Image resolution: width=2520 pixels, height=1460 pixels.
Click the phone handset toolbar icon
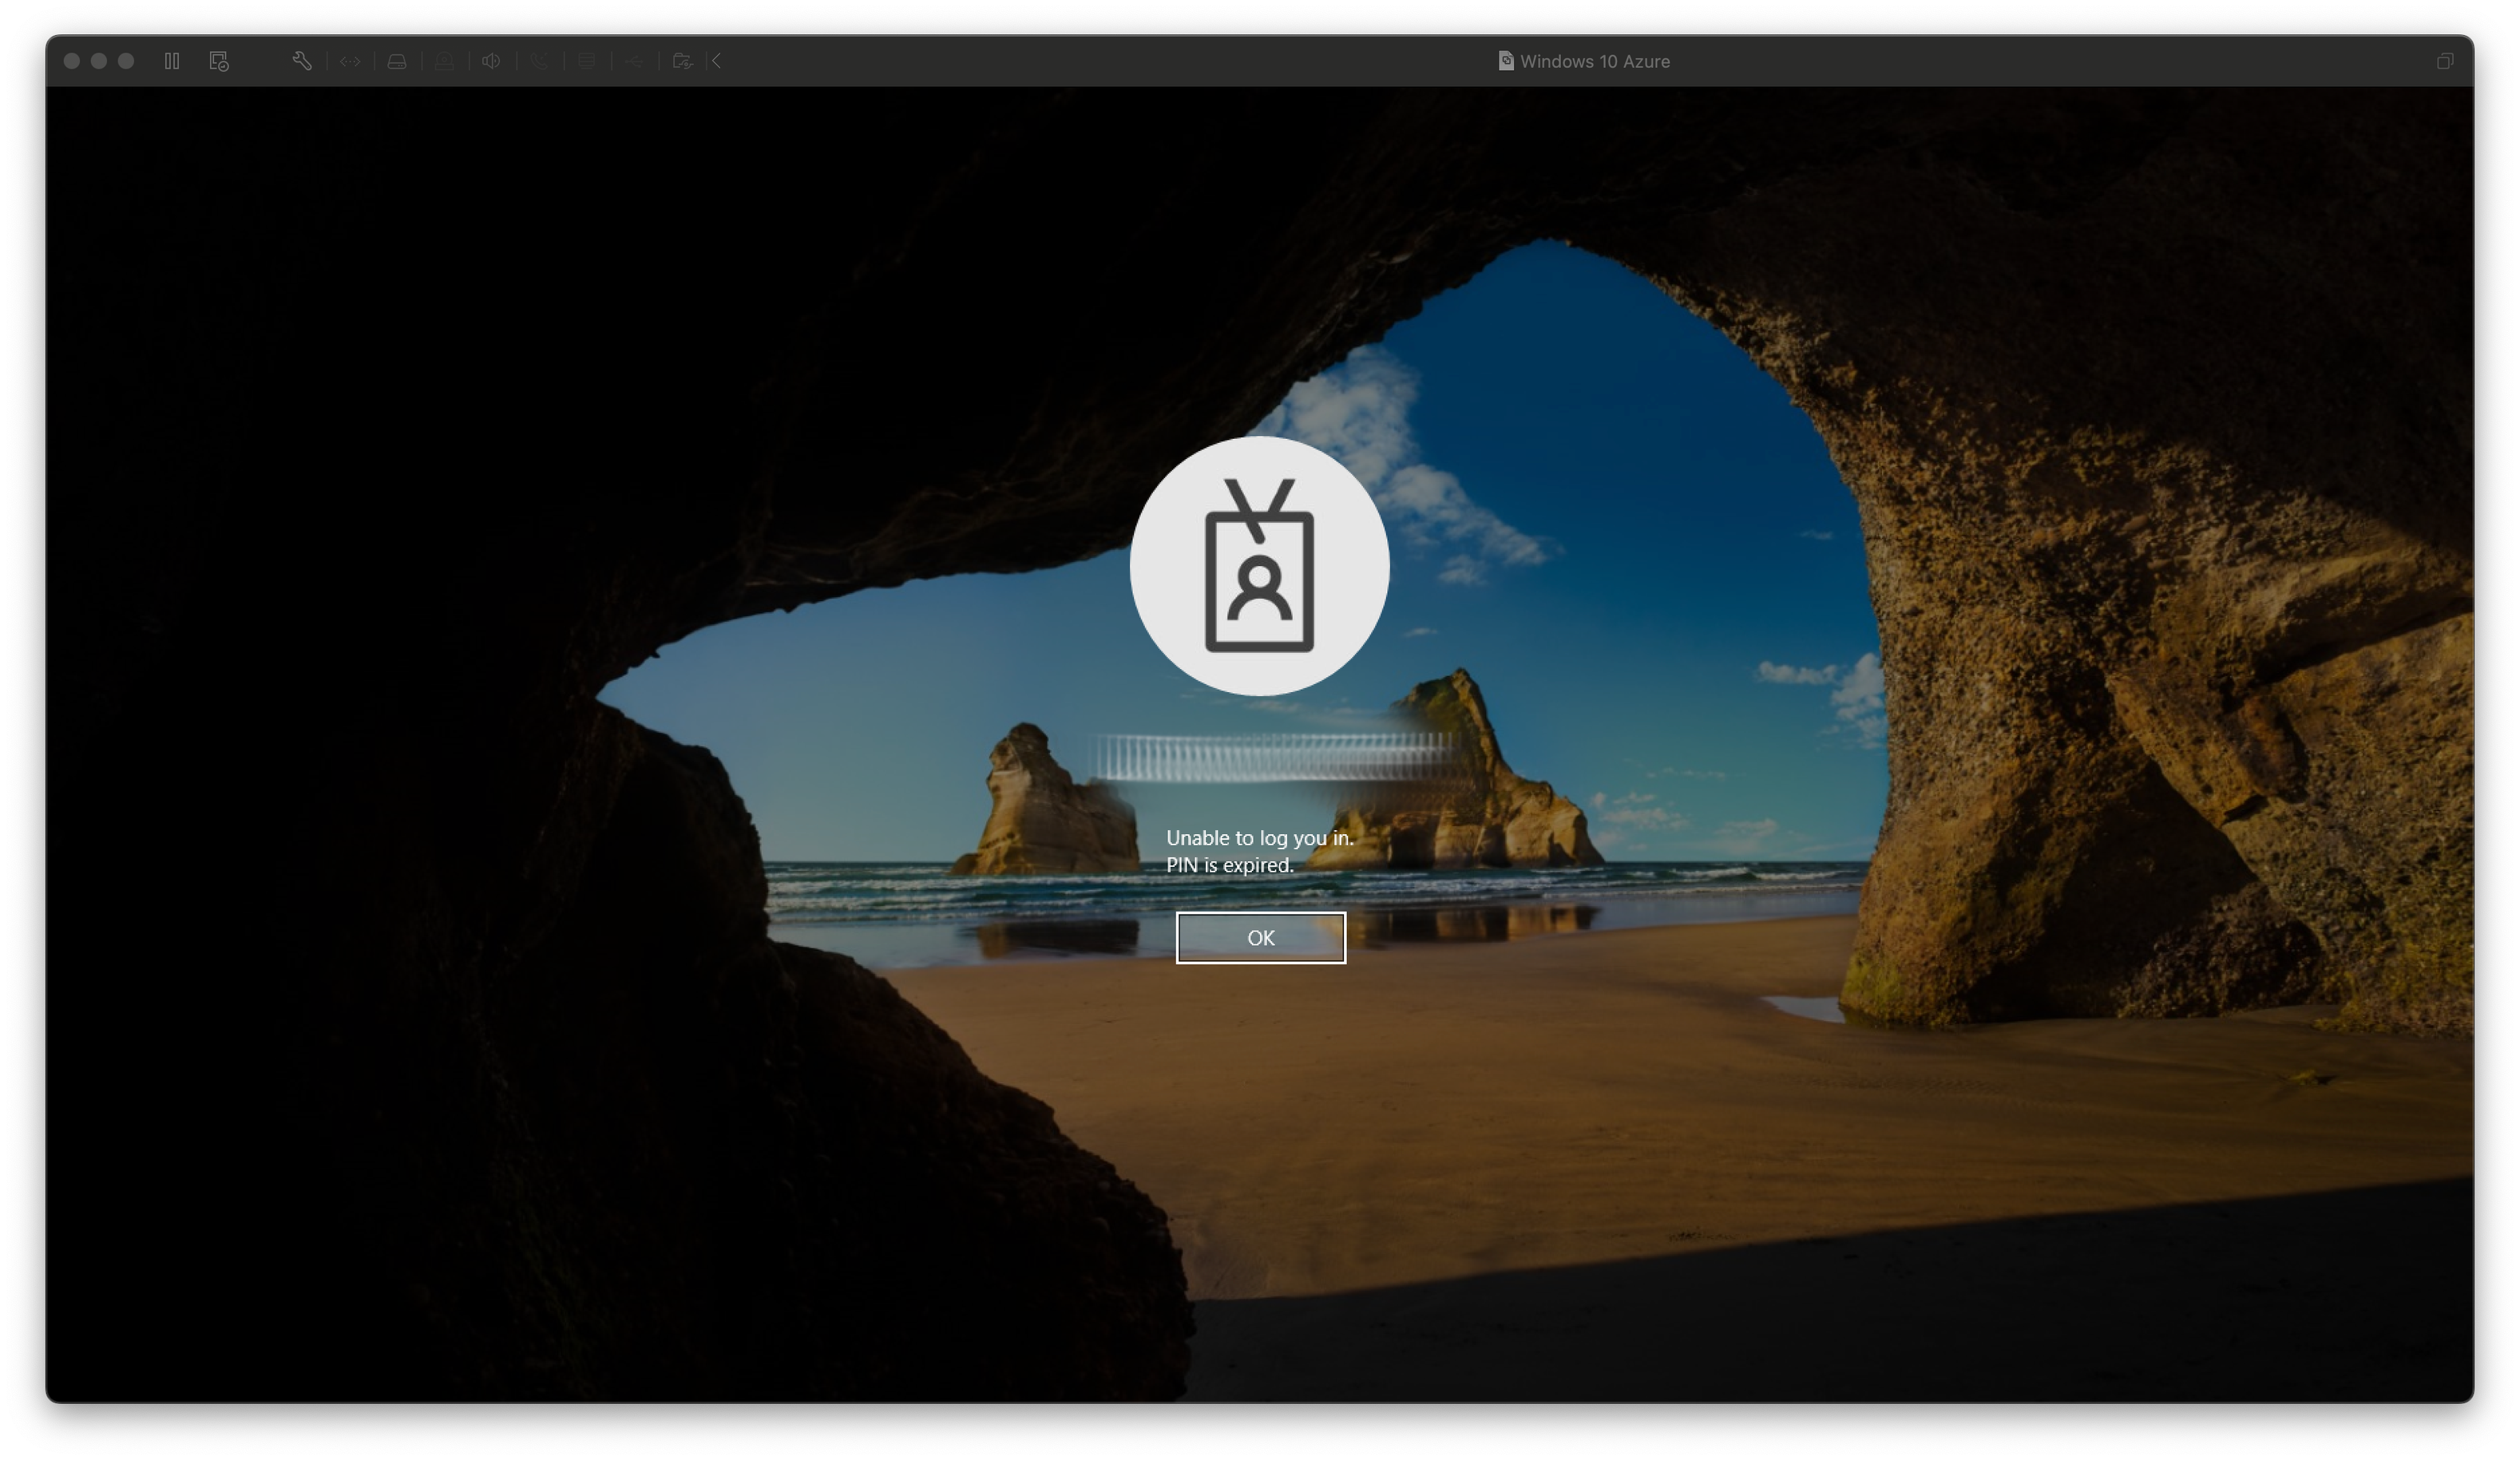click(x=539, y=61)
